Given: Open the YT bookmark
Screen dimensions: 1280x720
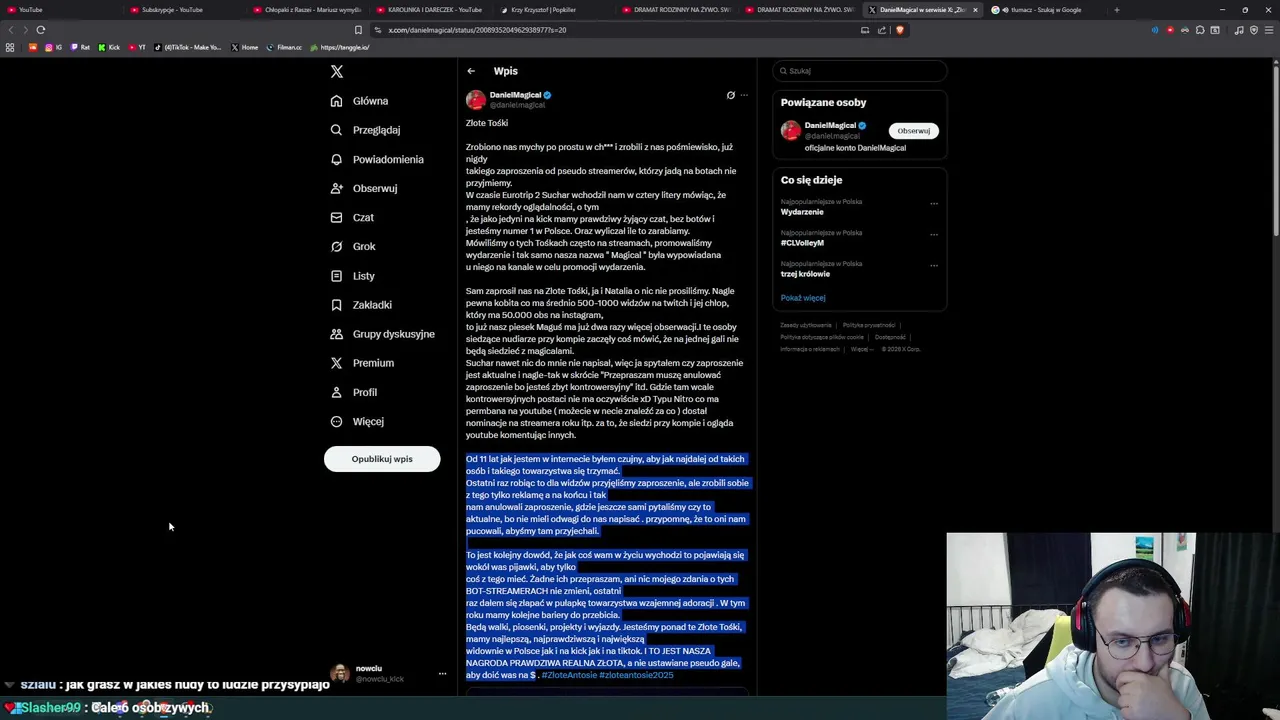Looking at the screenshot, I should (137, 47).
